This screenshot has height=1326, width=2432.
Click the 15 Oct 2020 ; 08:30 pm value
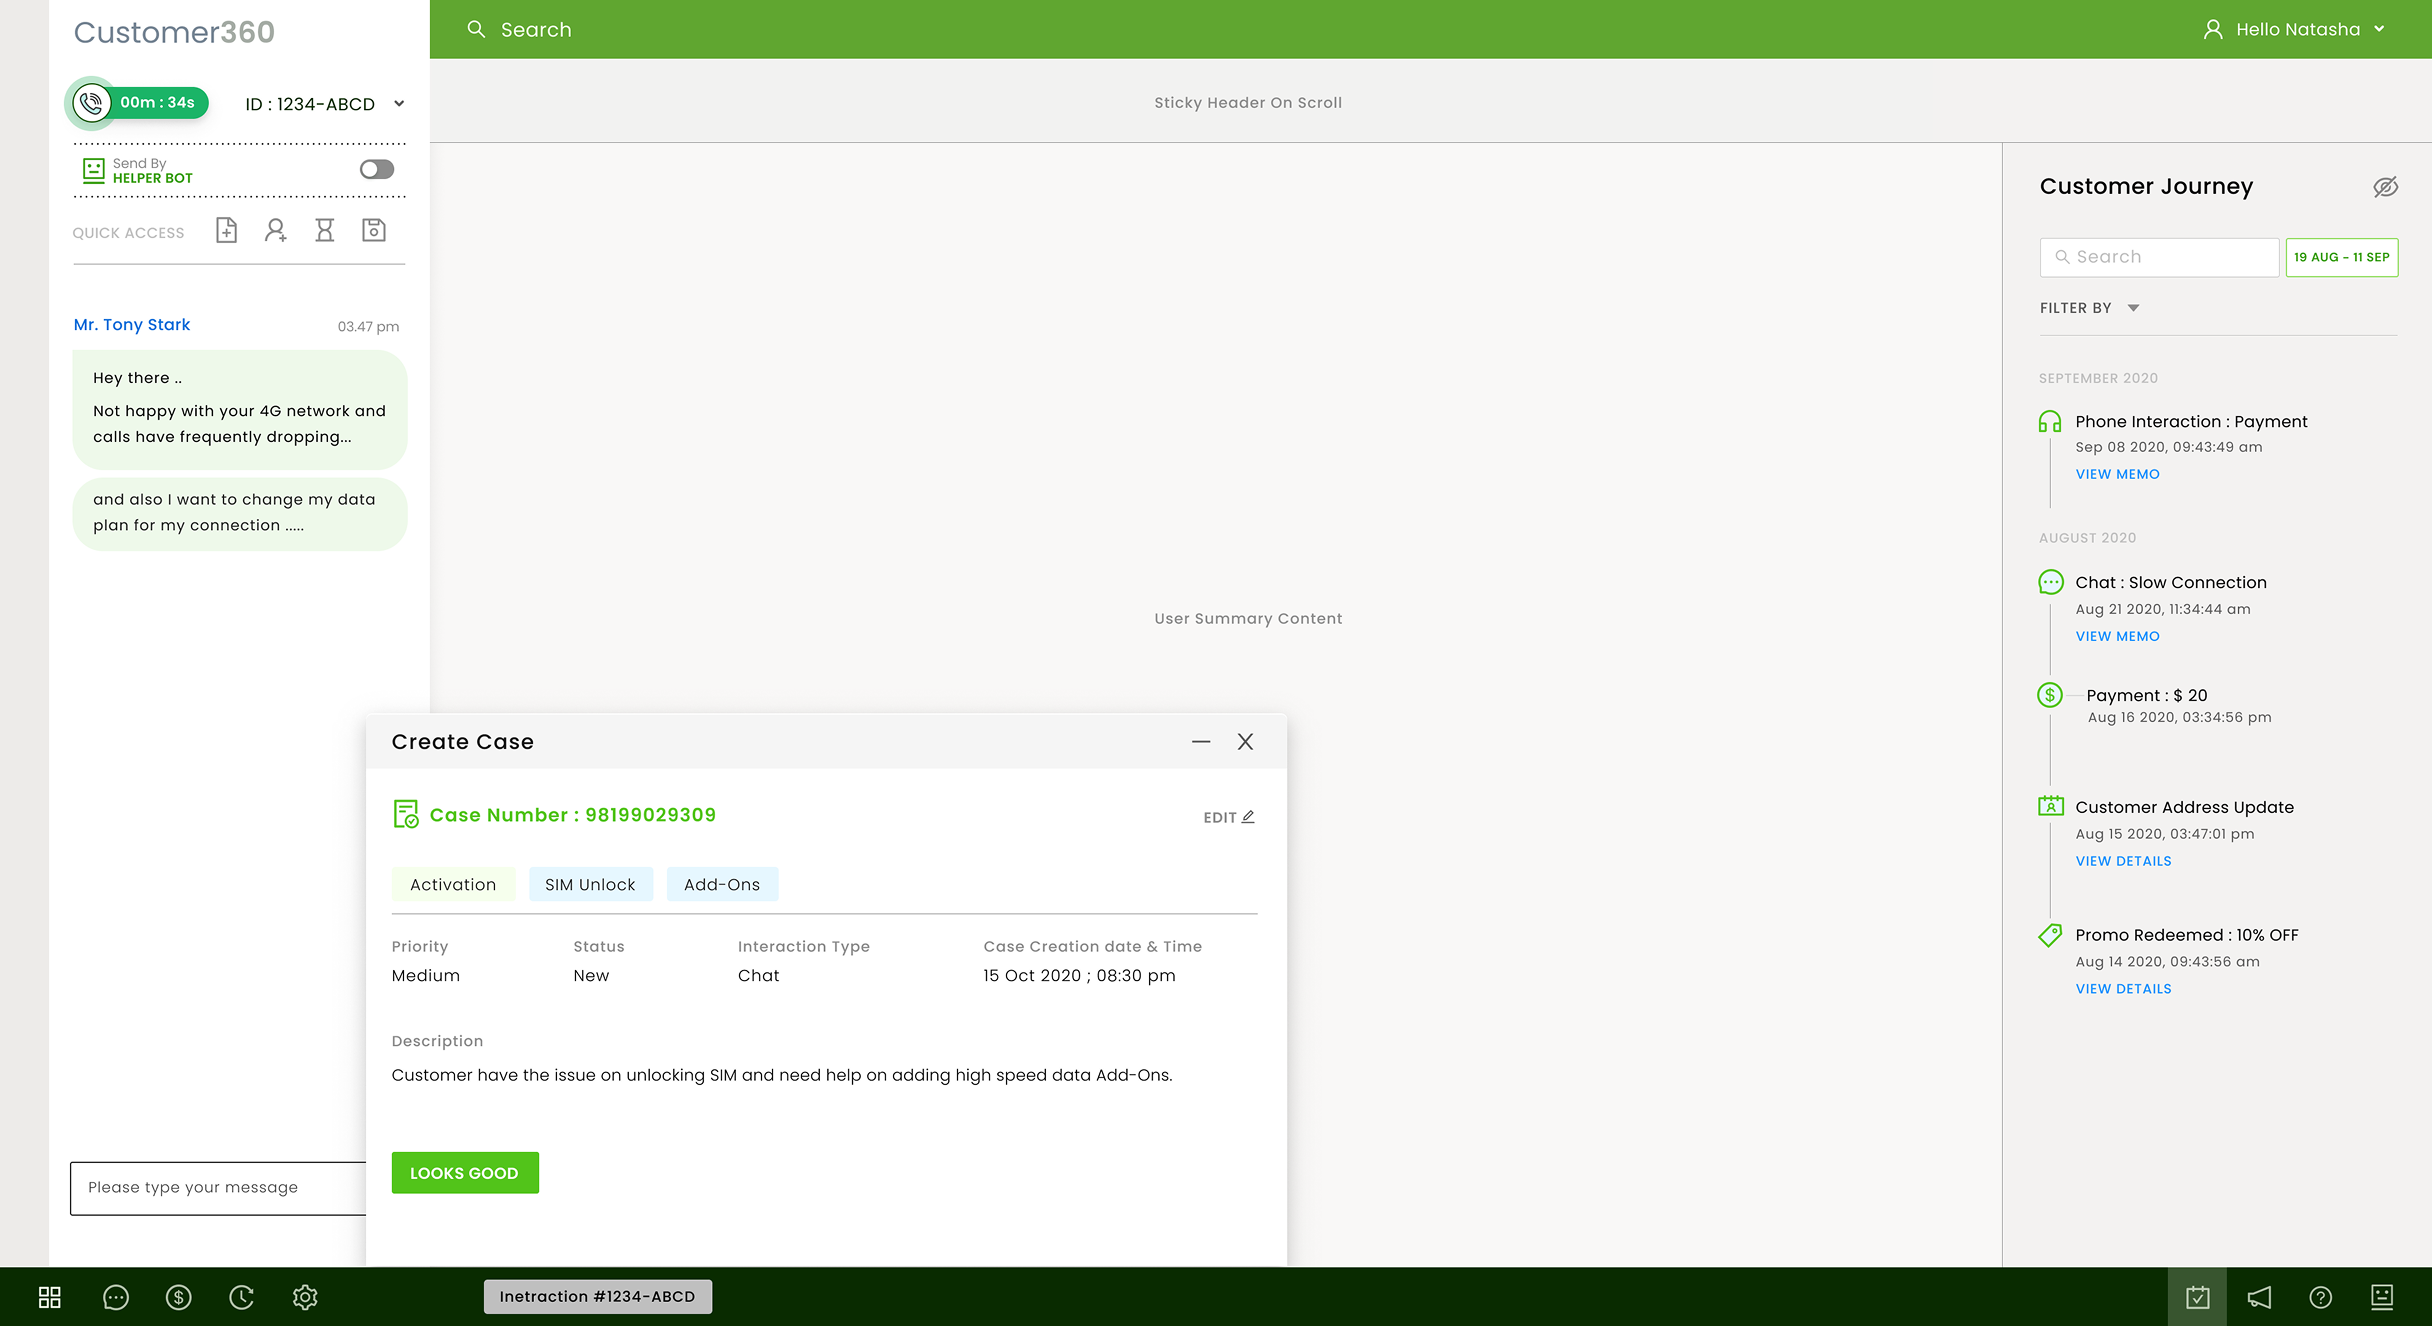(1080, 975)
